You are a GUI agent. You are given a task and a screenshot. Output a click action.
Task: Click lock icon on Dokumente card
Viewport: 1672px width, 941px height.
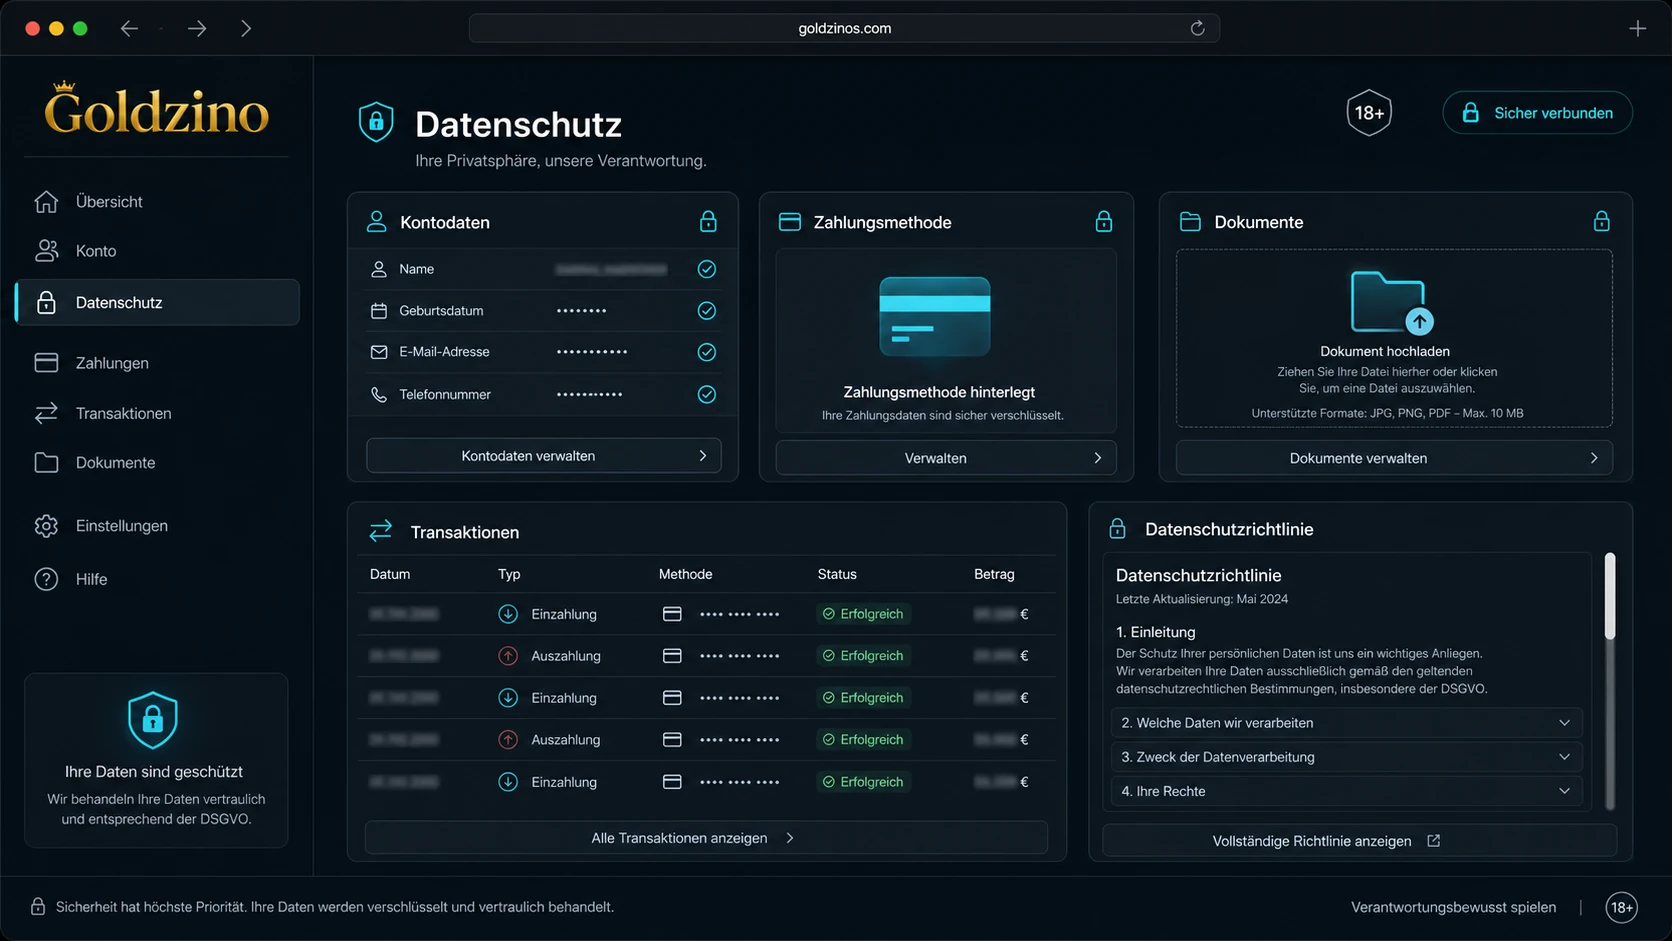1602,221
